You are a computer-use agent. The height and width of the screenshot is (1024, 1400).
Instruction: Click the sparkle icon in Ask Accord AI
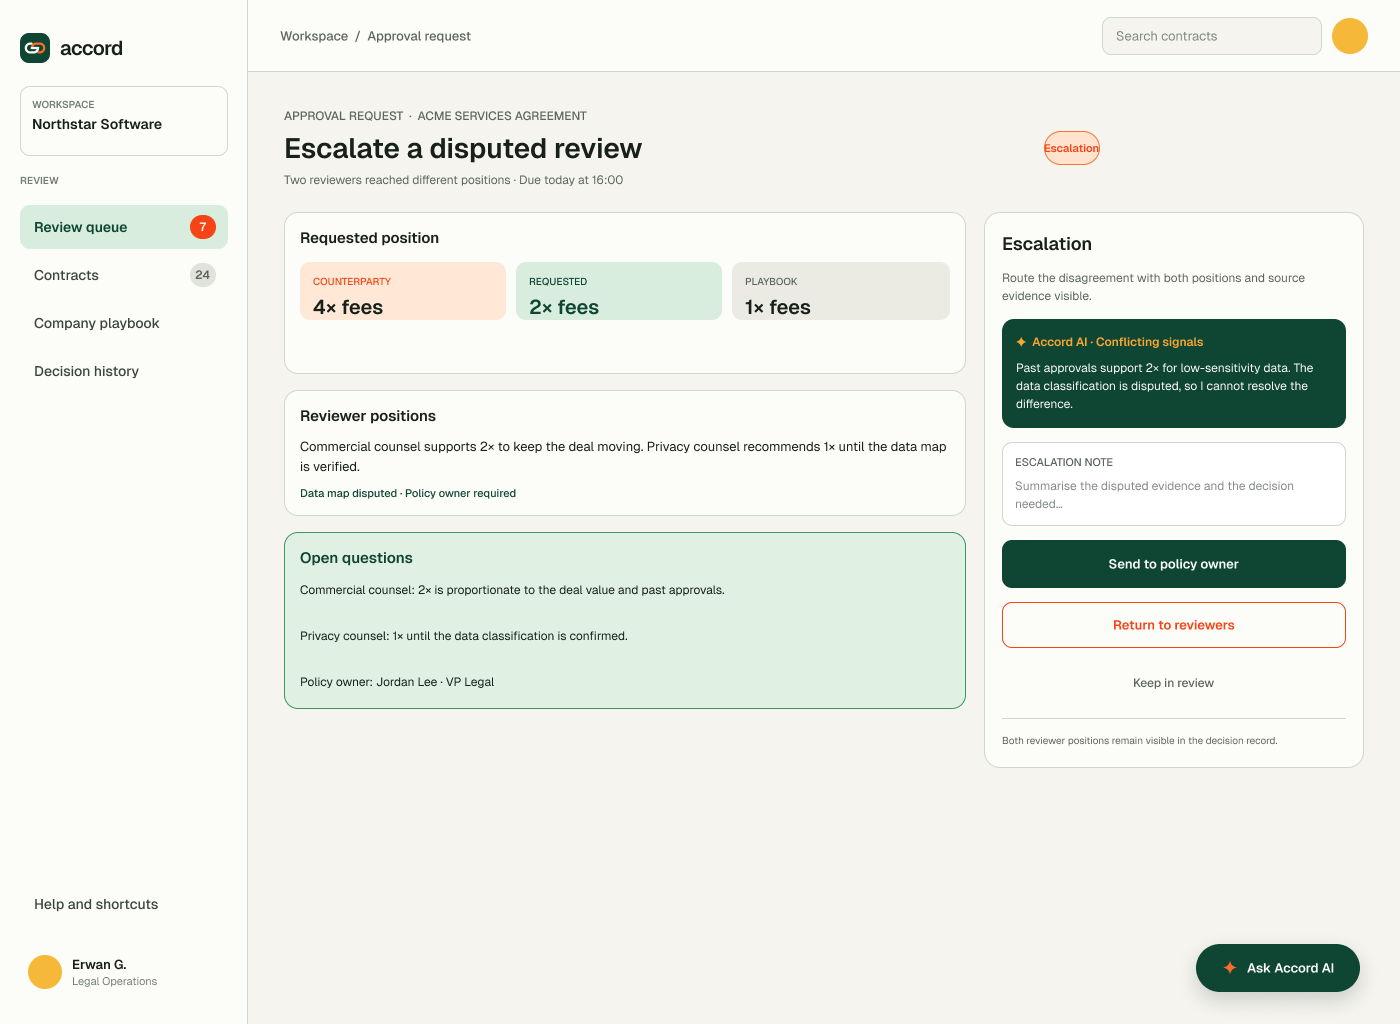(x=1230, y=968)
